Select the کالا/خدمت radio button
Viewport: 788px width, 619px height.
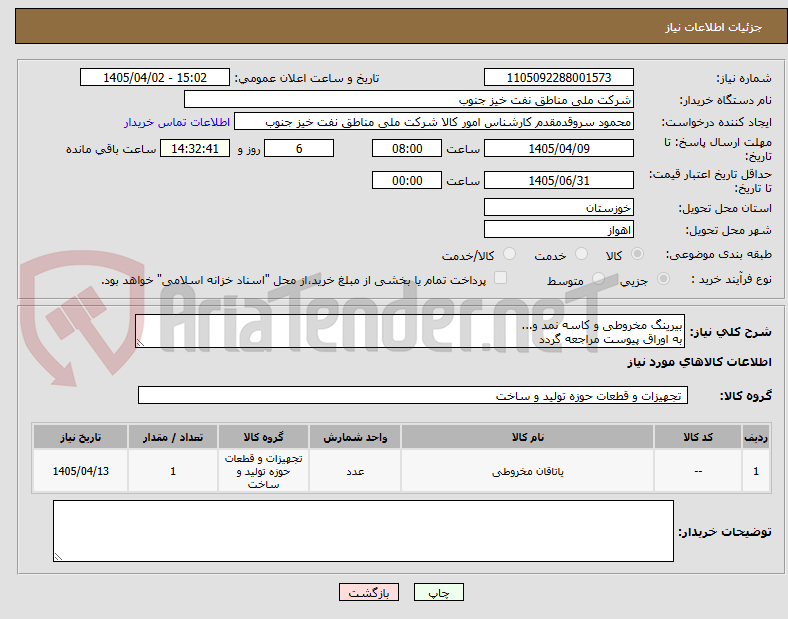[x=510, y=254]
